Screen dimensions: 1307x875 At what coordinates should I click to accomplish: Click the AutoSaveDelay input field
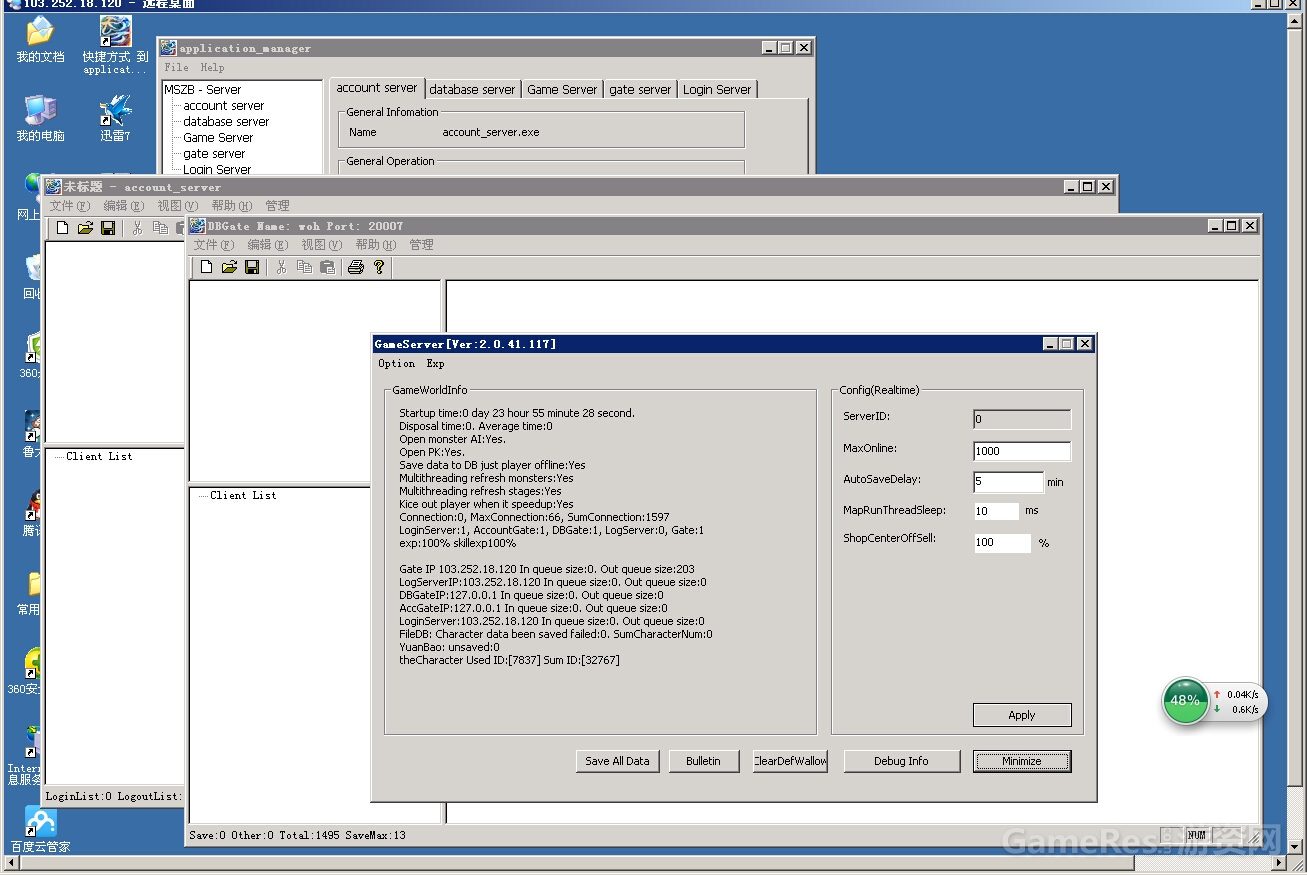coord(1008,482)
